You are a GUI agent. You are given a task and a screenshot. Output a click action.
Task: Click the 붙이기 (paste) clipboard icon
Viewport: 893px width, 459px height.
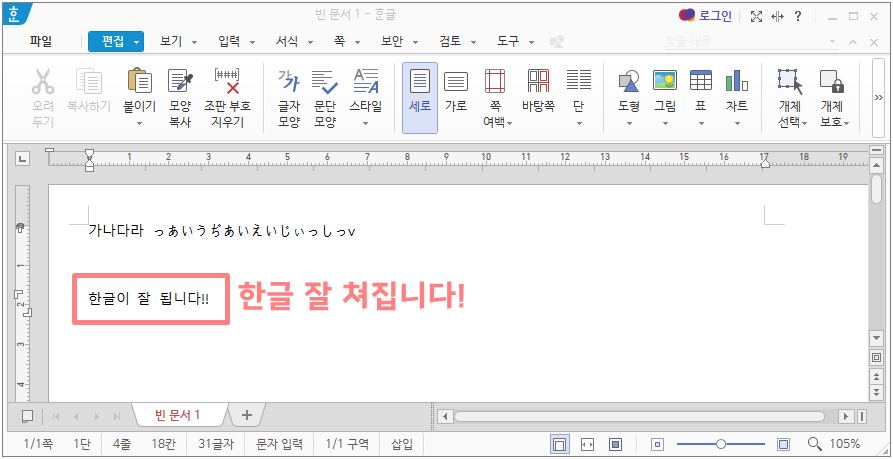(x=140, y=81)
